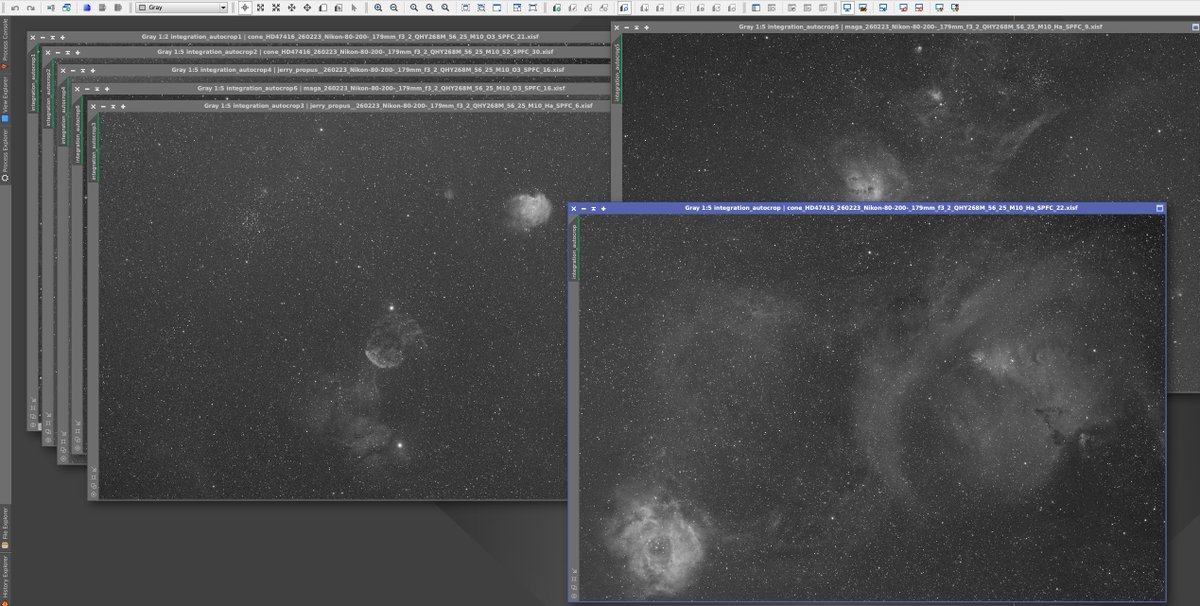Open the History Explorer side tab

click(4, 581)
